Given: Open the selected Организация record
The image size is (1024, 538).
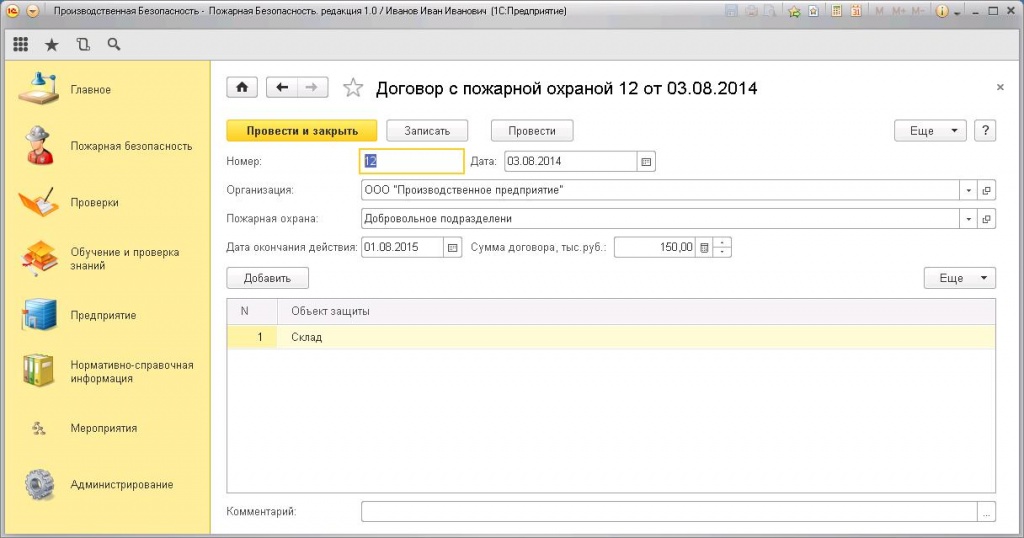Looking at the screenshot, I should coord(986,191).
